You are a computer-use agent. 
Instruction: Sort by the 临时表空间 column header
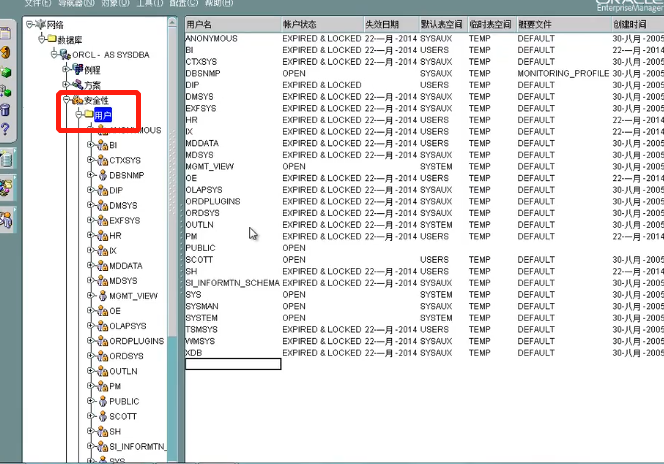[x=491, y=25]
